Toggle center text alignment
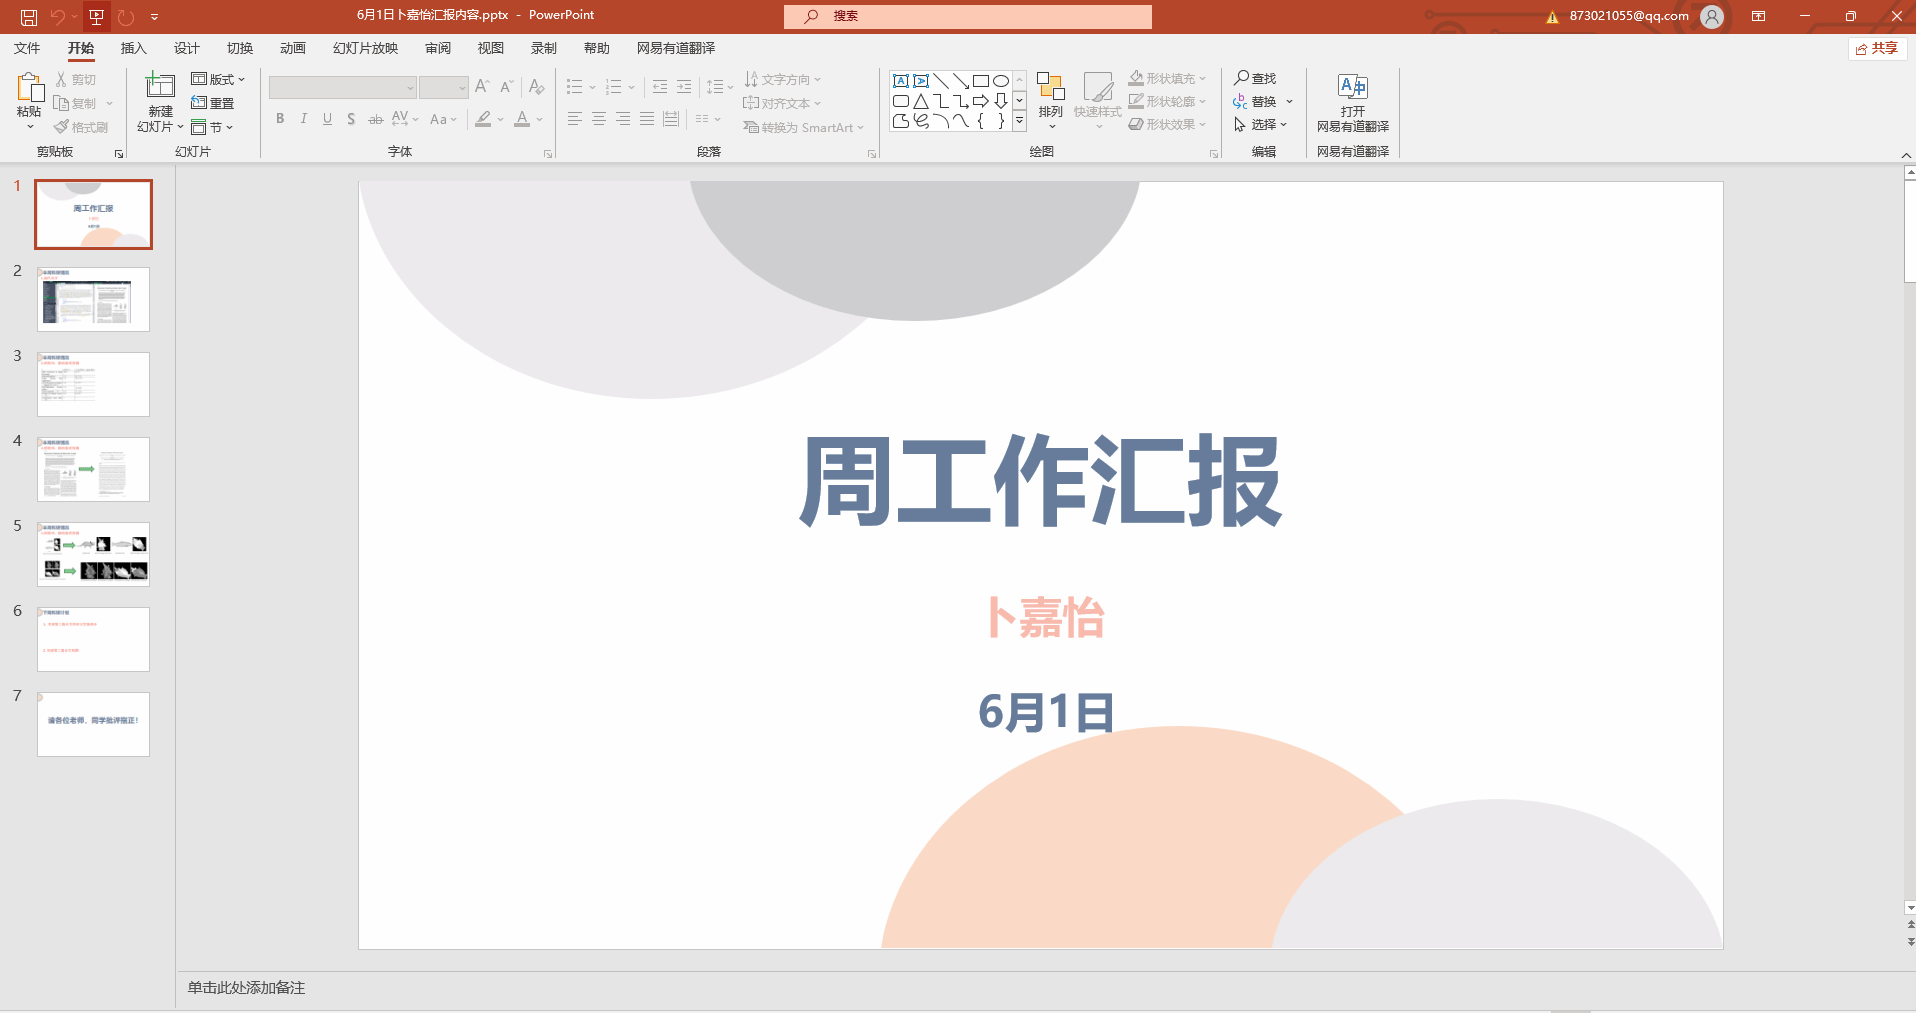1916x1013 pixels. click(598, 119)
